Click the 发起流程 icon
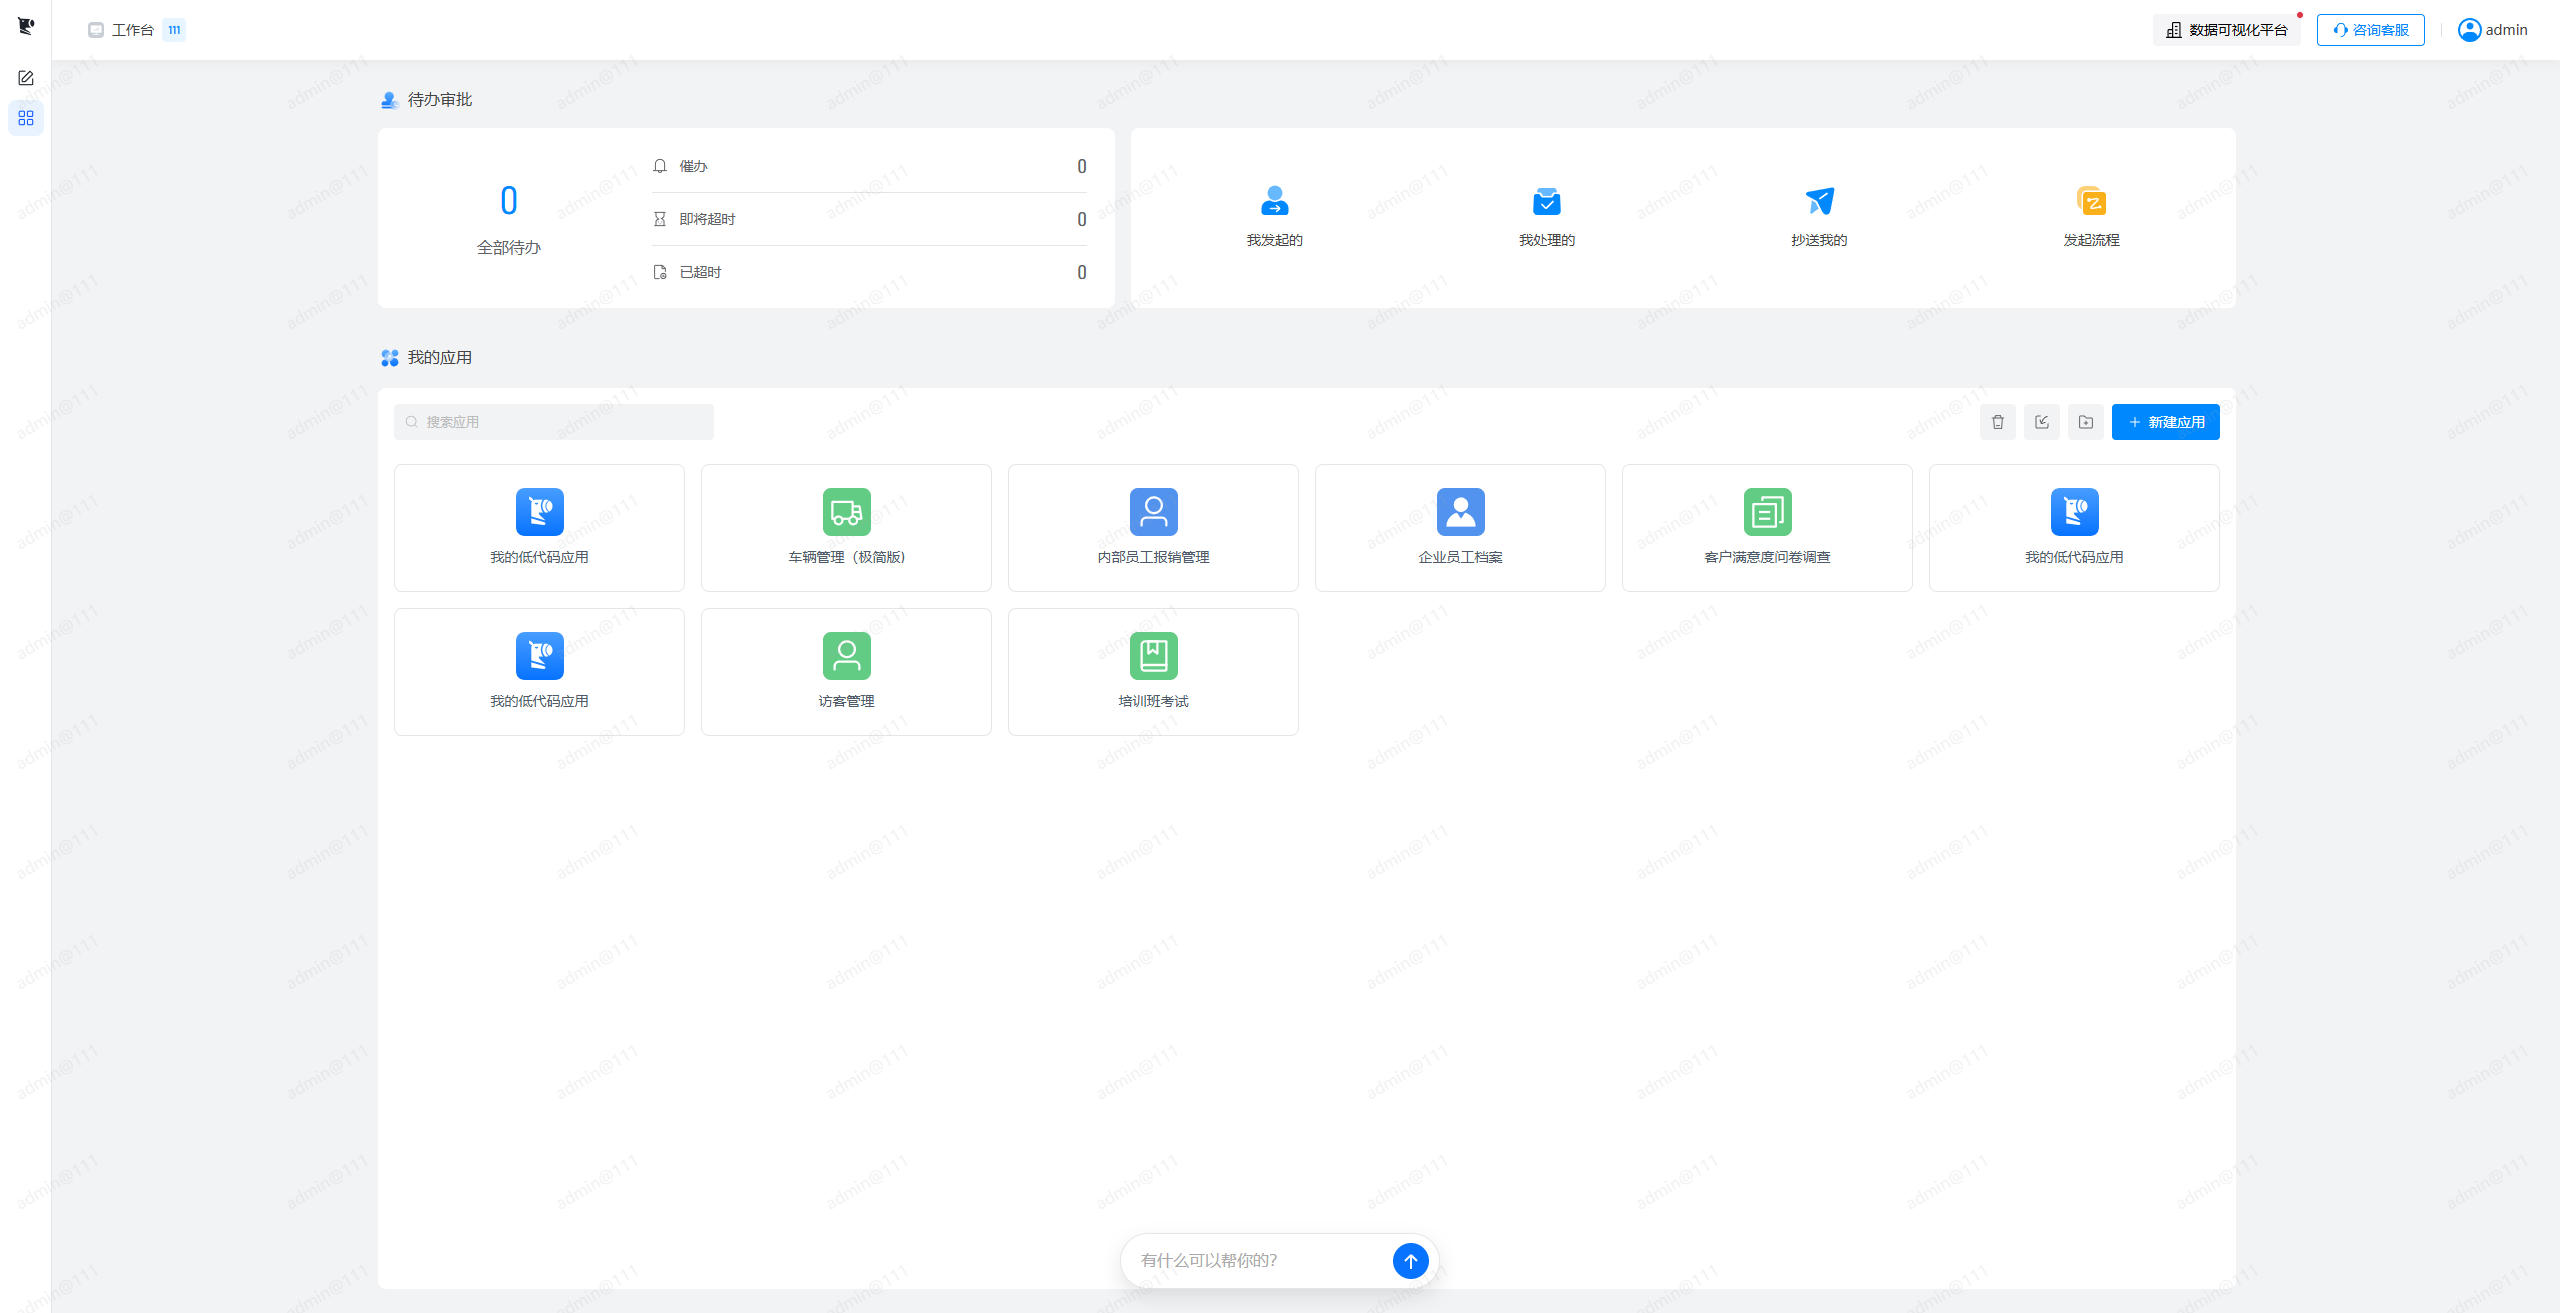This screenshot has height=1313, width=2560. 2091,201
